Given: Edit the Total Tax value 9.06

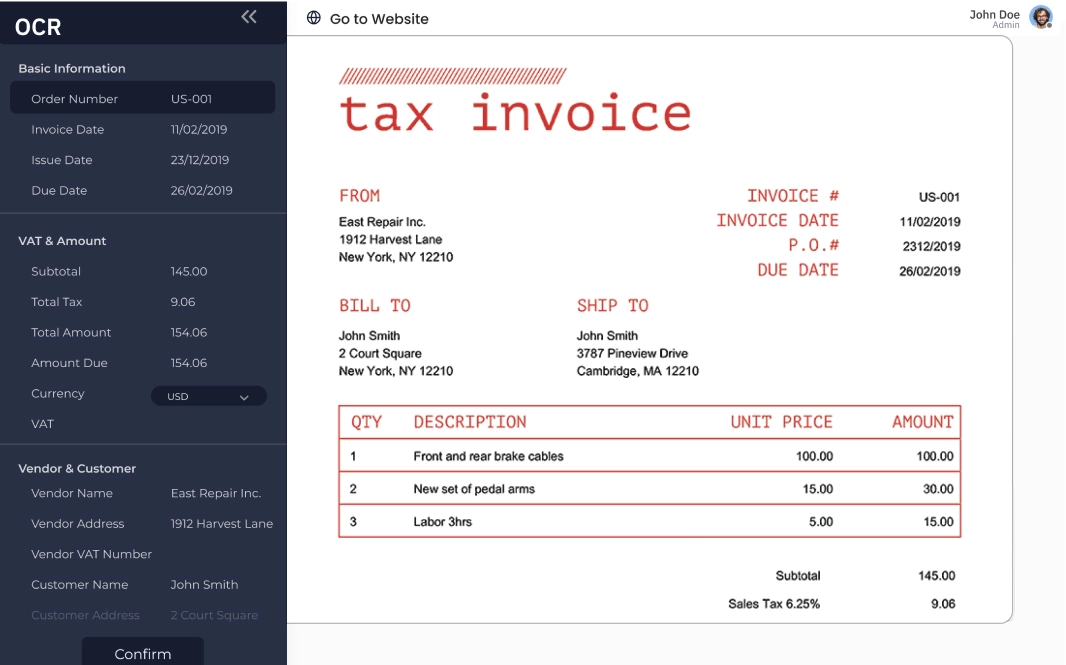Looking at the screenshot, I should tap(183, 302).
